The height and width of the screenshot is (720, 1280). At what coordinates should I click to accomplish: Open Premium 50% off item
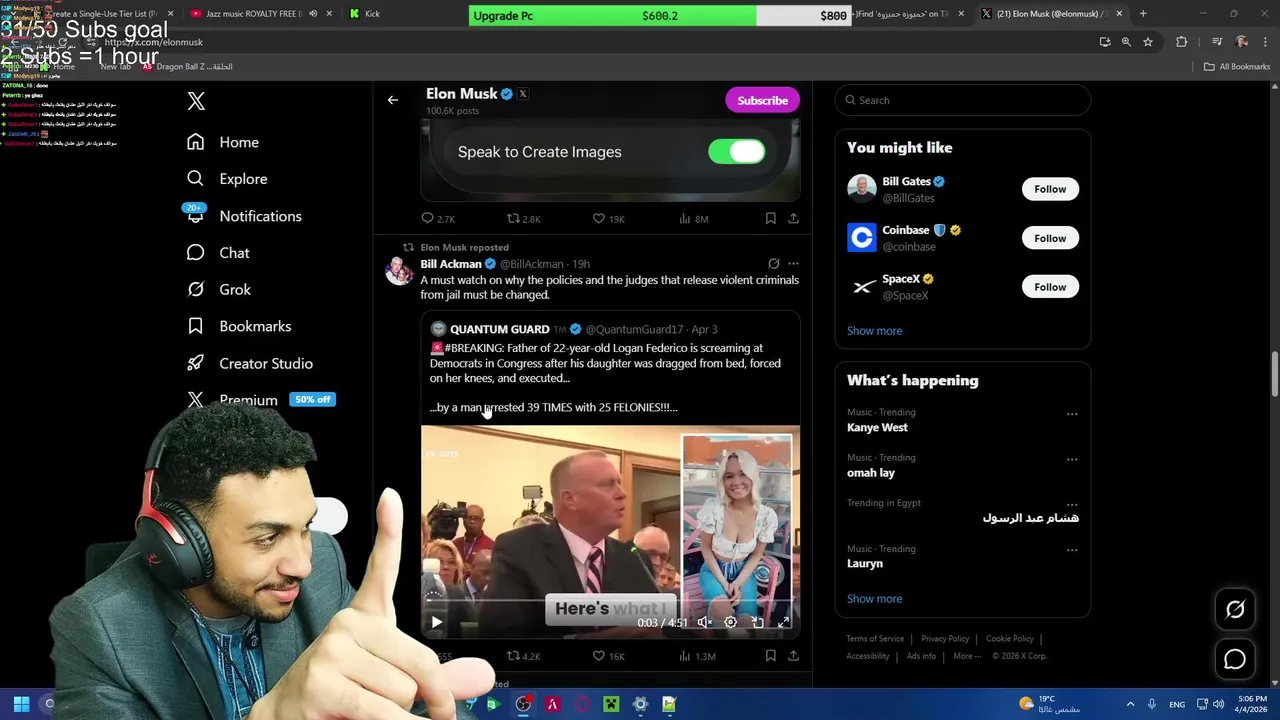coord(261,400)
